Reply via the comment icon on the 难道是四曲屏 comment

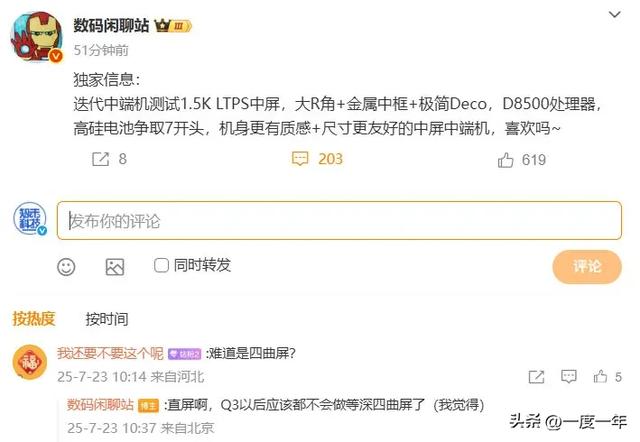pos(569,376)
